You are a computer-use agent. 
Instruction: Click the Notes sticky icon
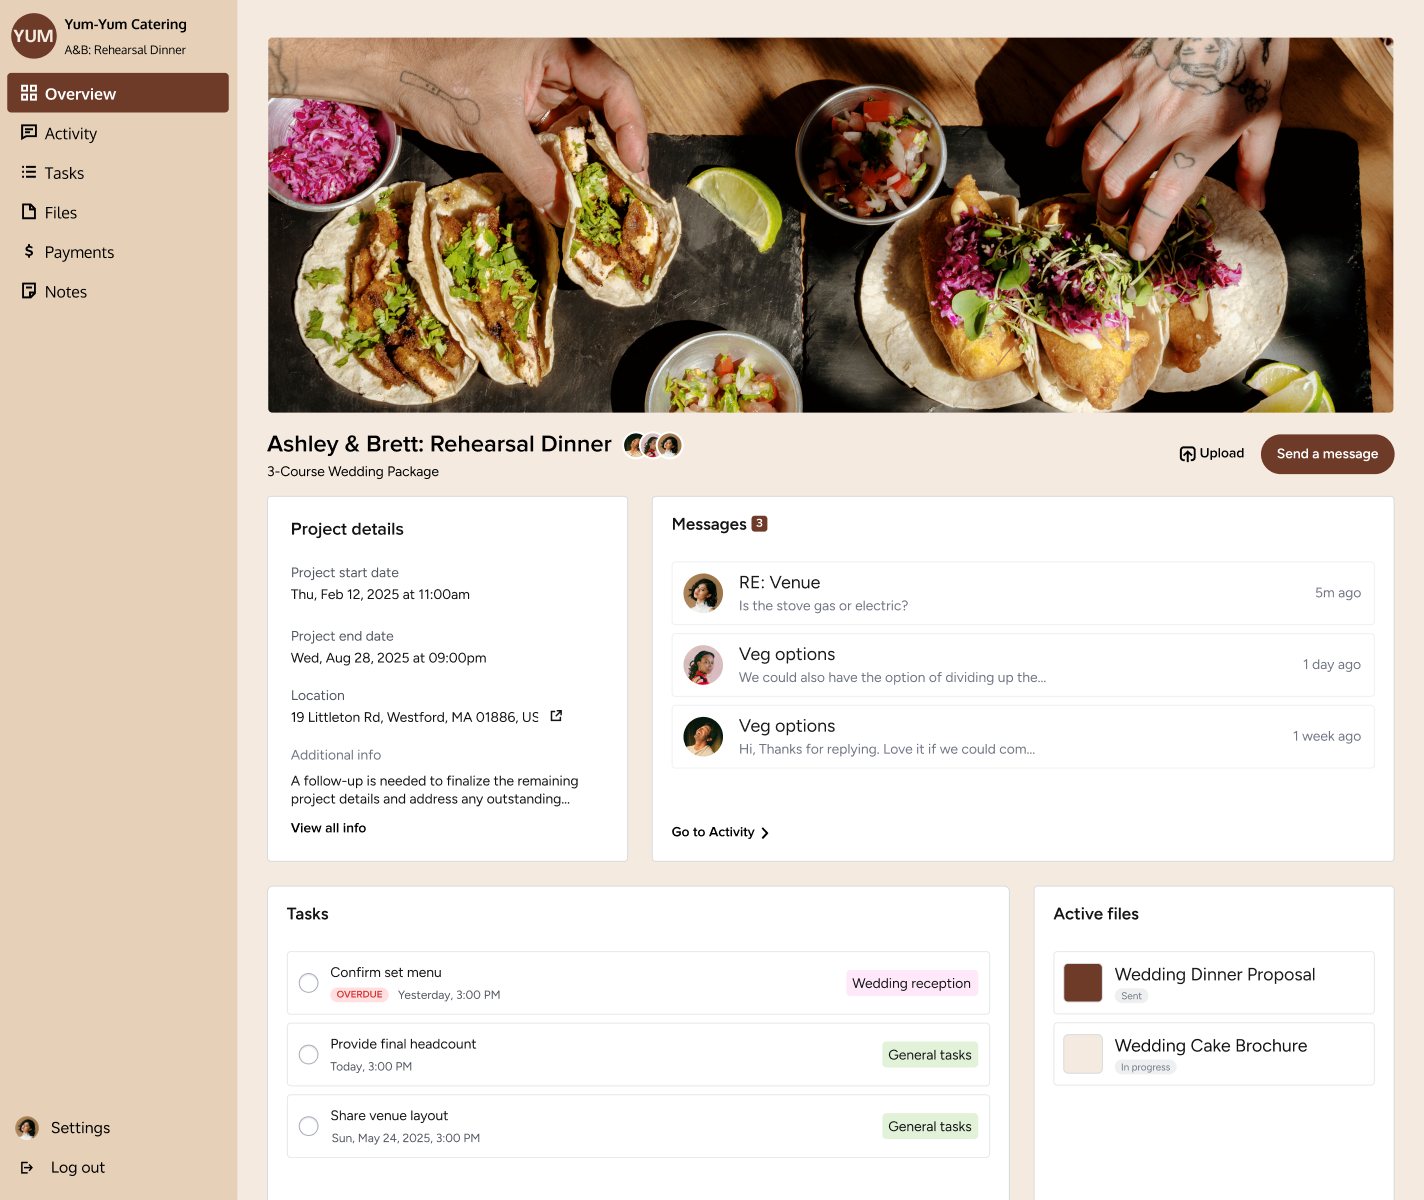29,291
